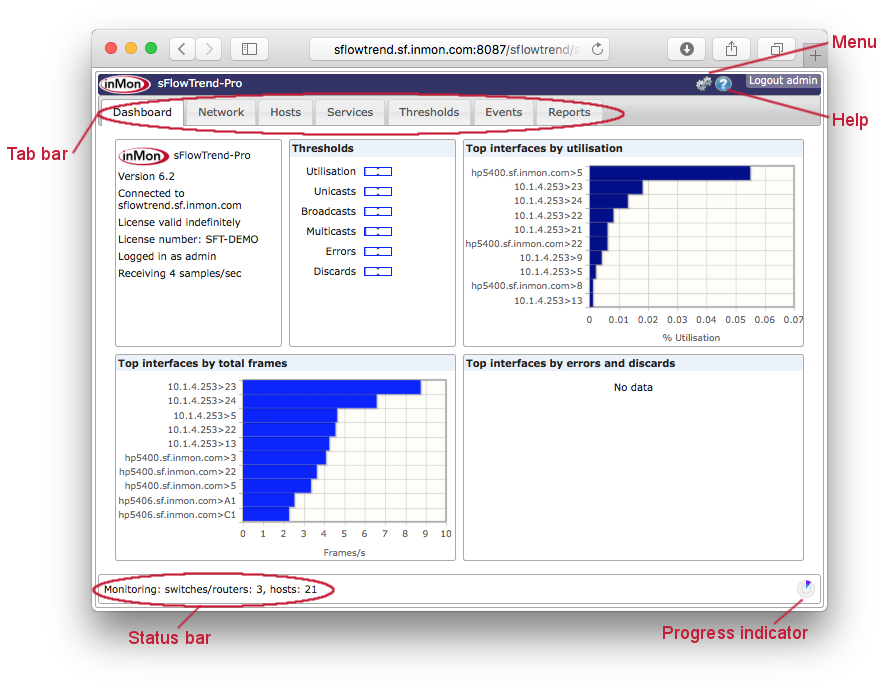Show all tabs overview button
The width and height of the screenshot is (883, 693).
[777, 49]
